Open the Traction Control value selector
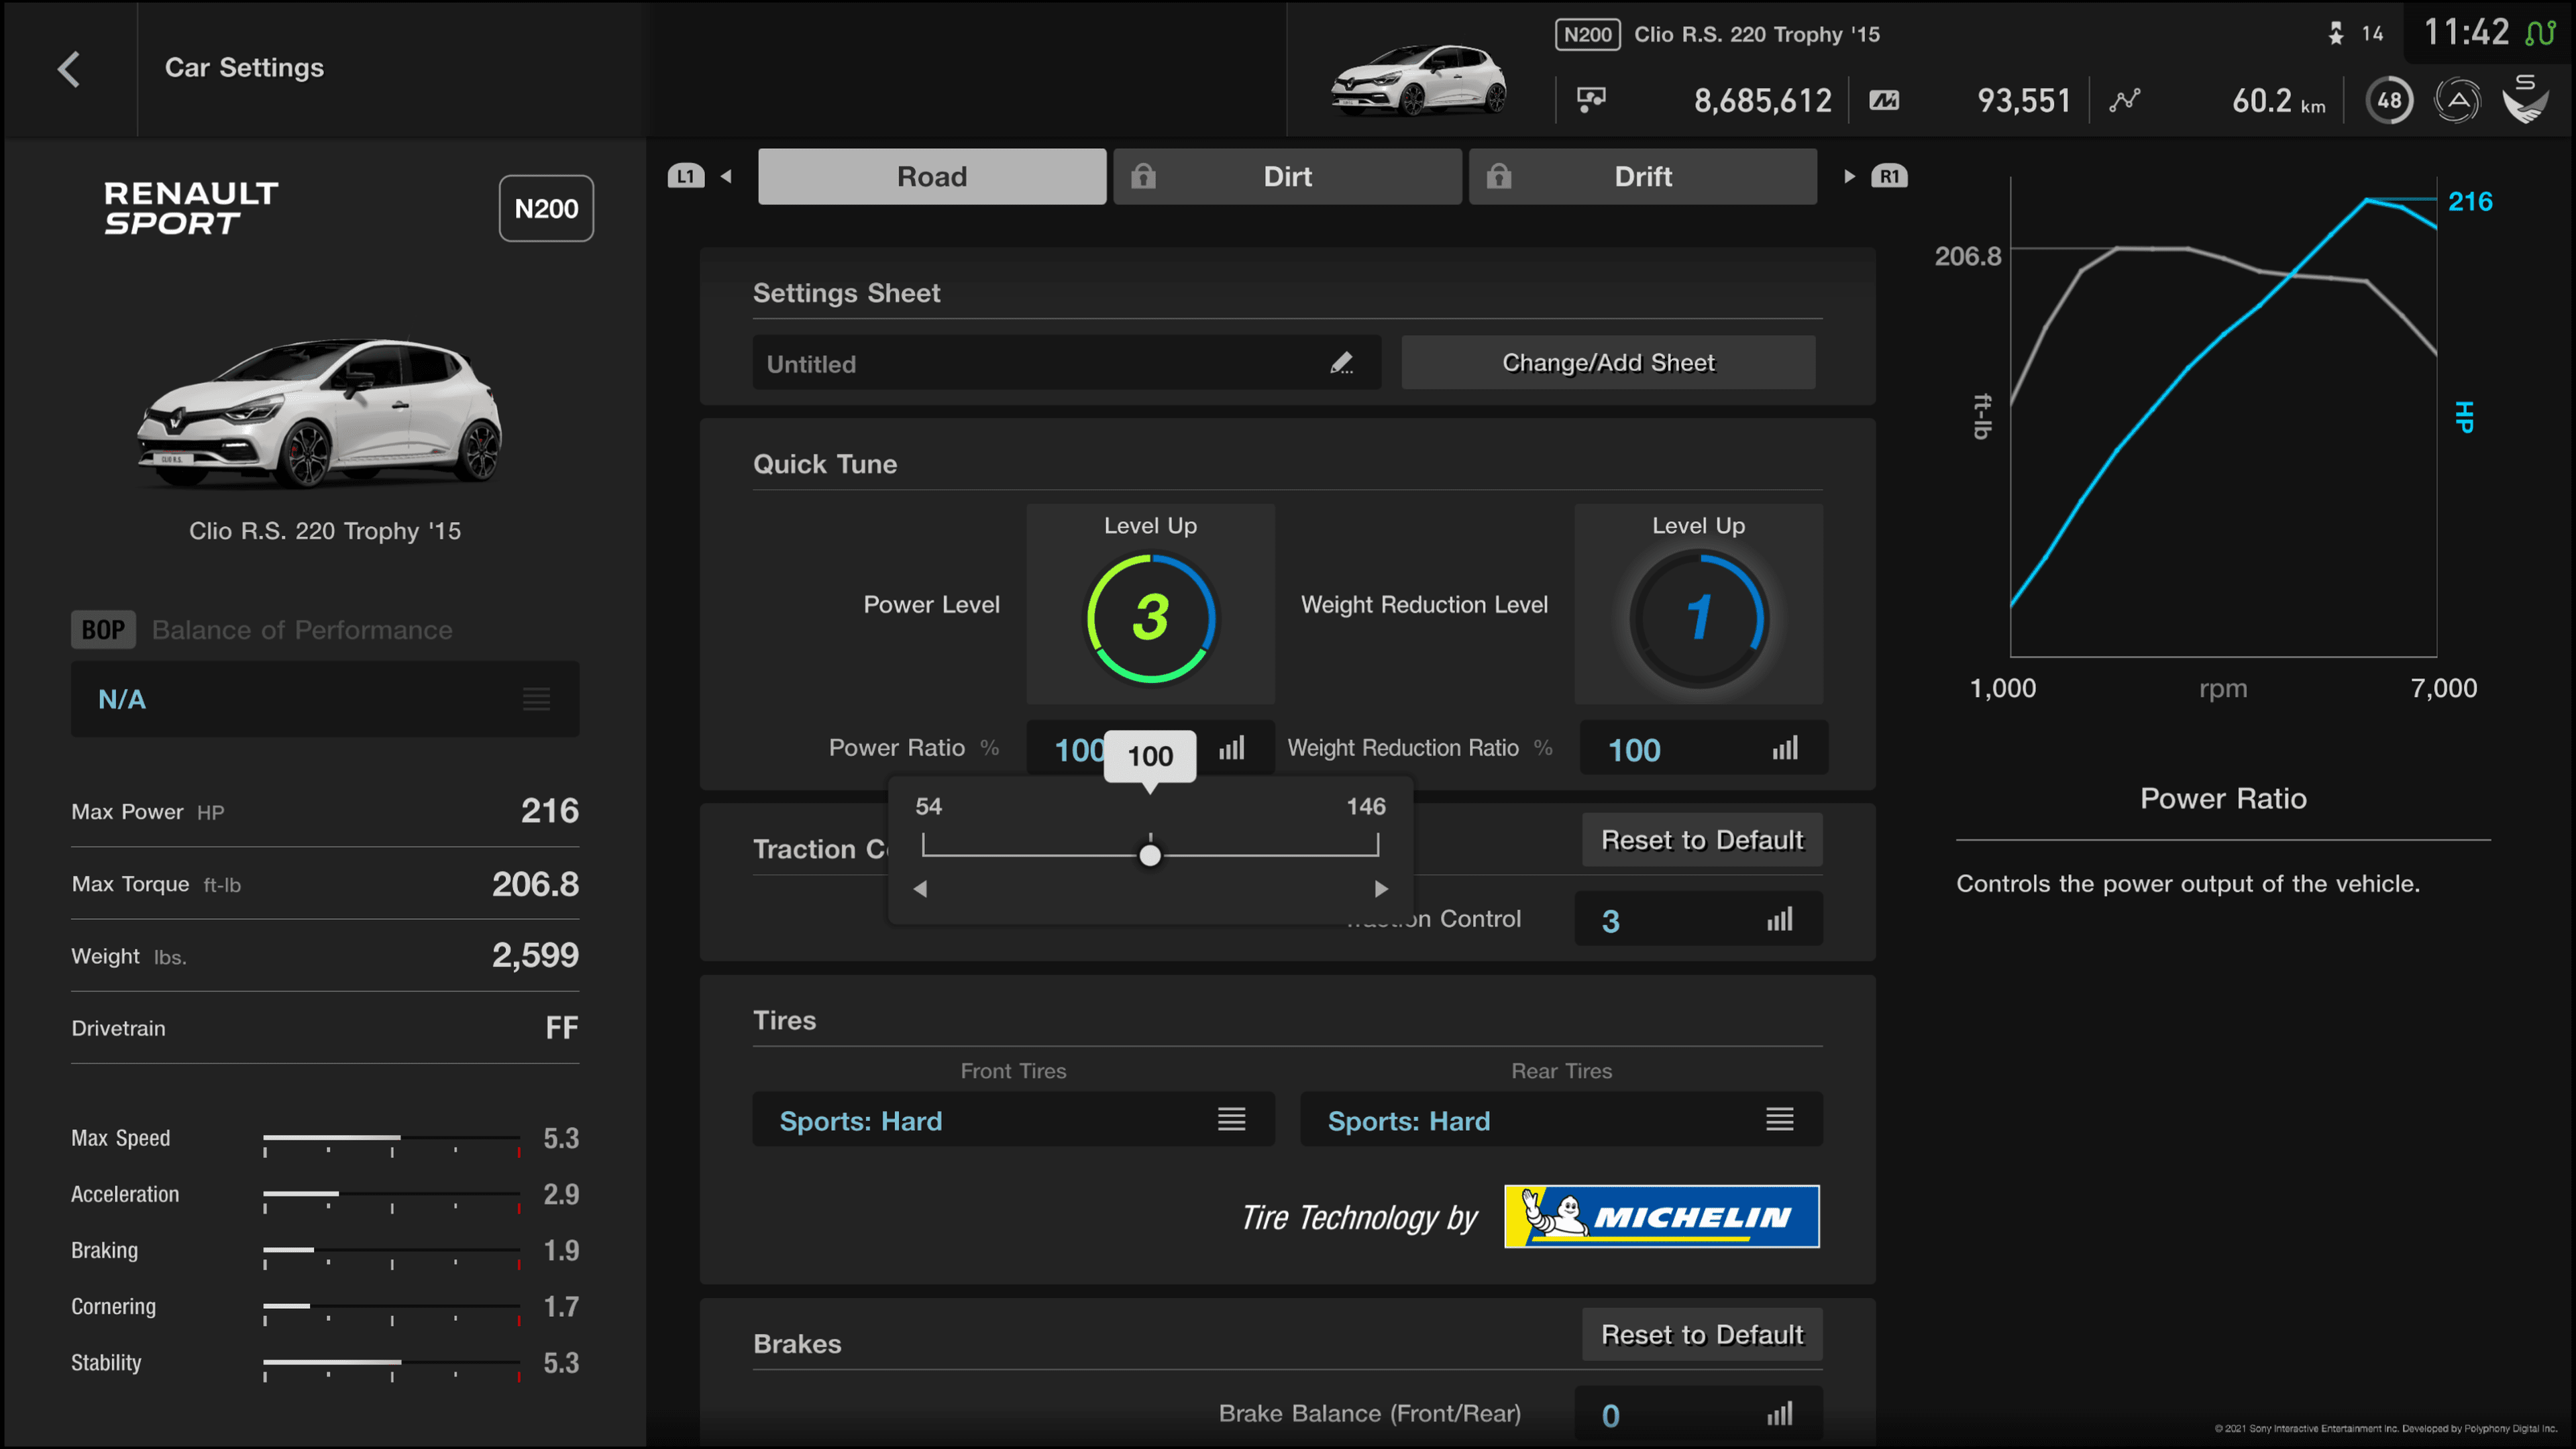This screenshot has width=2576, height=1449. point(1698,919)
